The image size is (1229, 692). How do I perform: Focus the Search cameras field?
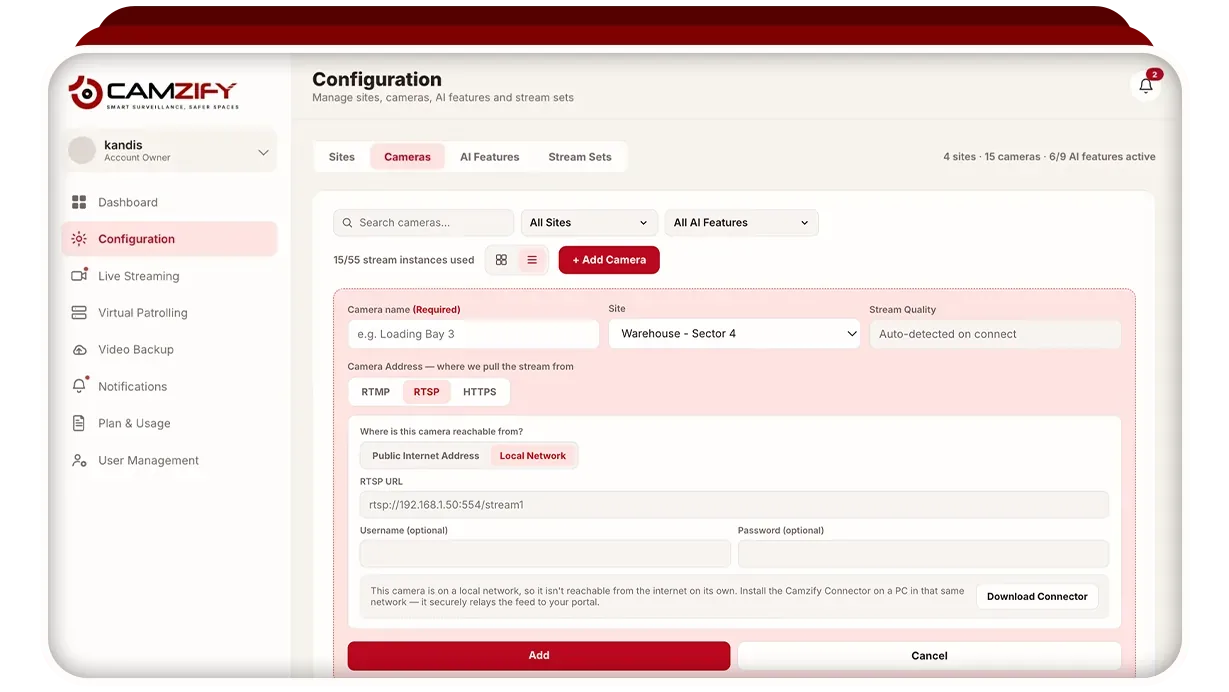pos(424,223)
